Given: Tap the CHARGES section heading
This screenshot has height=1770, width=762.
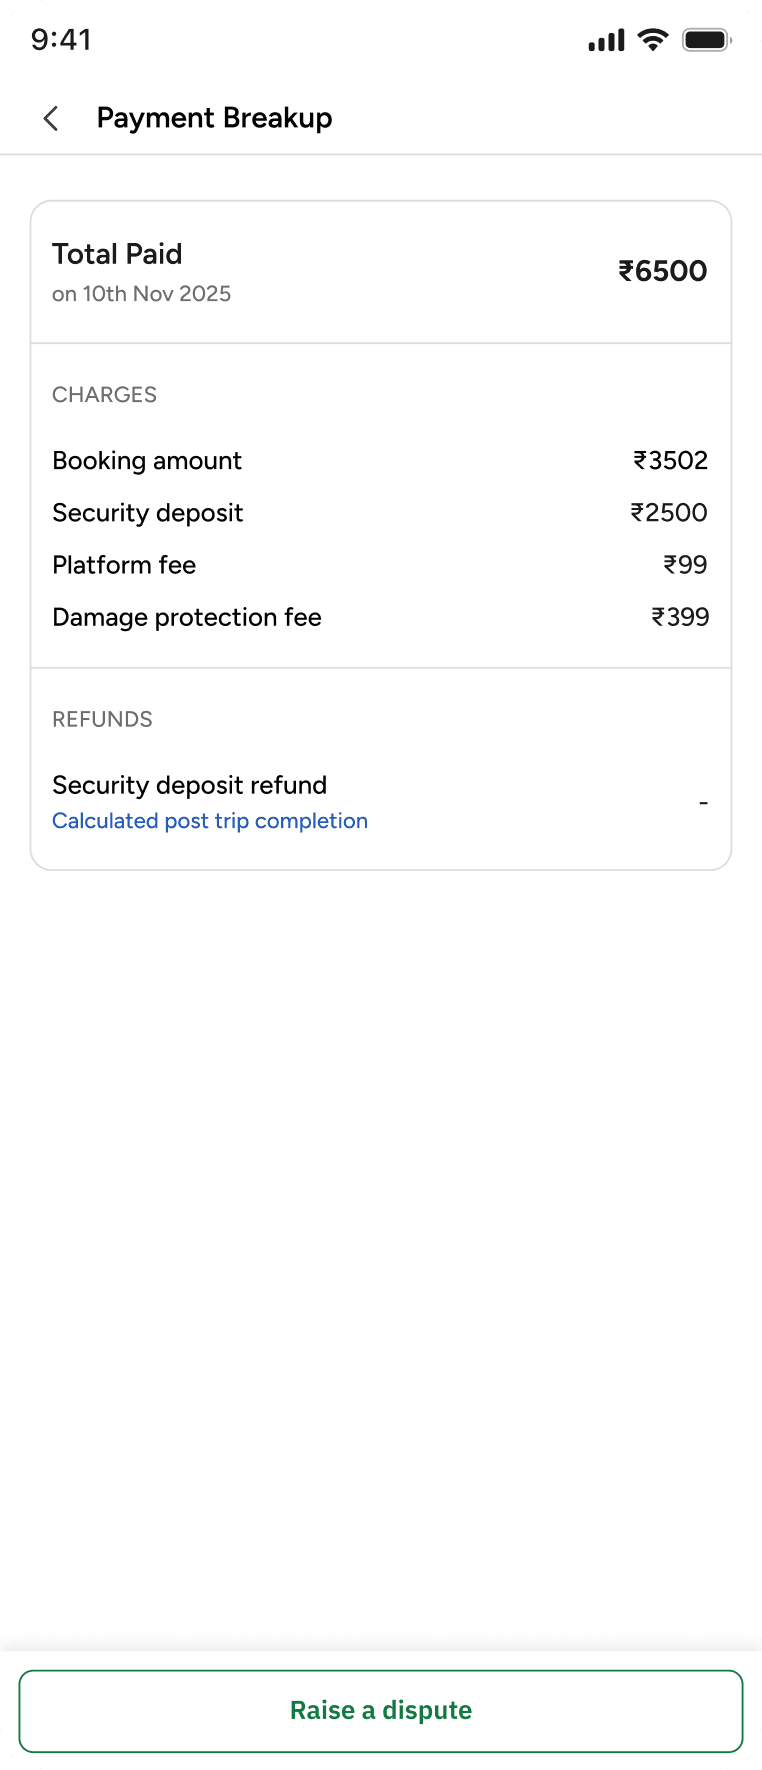Looking at the screenshot, I should (104, 395).
